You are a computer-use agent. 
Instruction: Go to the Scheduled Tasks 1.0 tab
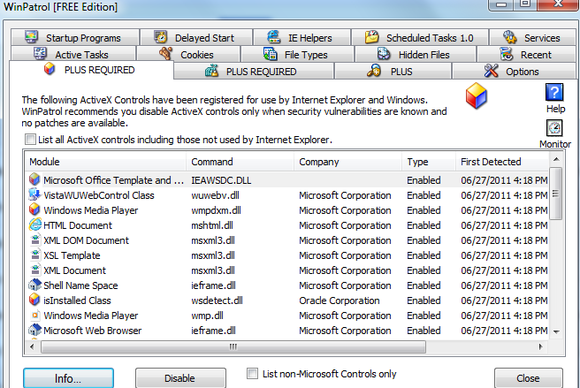(x=420, y=37)
